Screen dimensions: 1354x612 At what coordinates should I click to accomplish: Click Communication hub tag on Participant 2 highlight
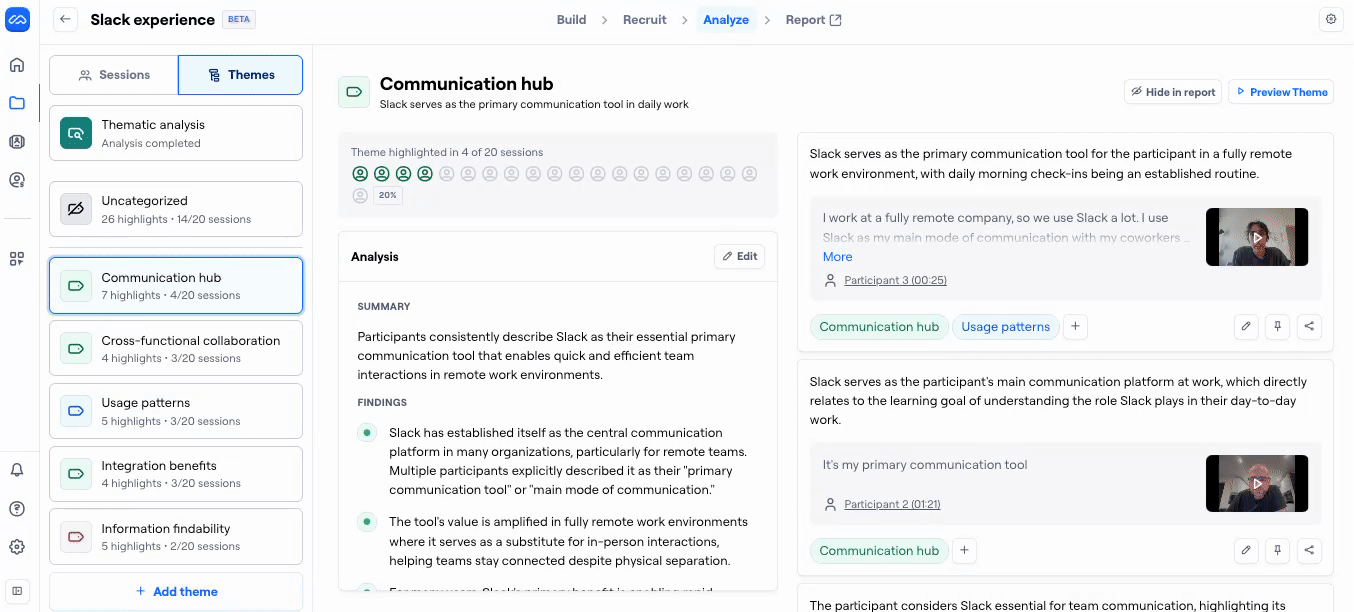pos(879,550)
